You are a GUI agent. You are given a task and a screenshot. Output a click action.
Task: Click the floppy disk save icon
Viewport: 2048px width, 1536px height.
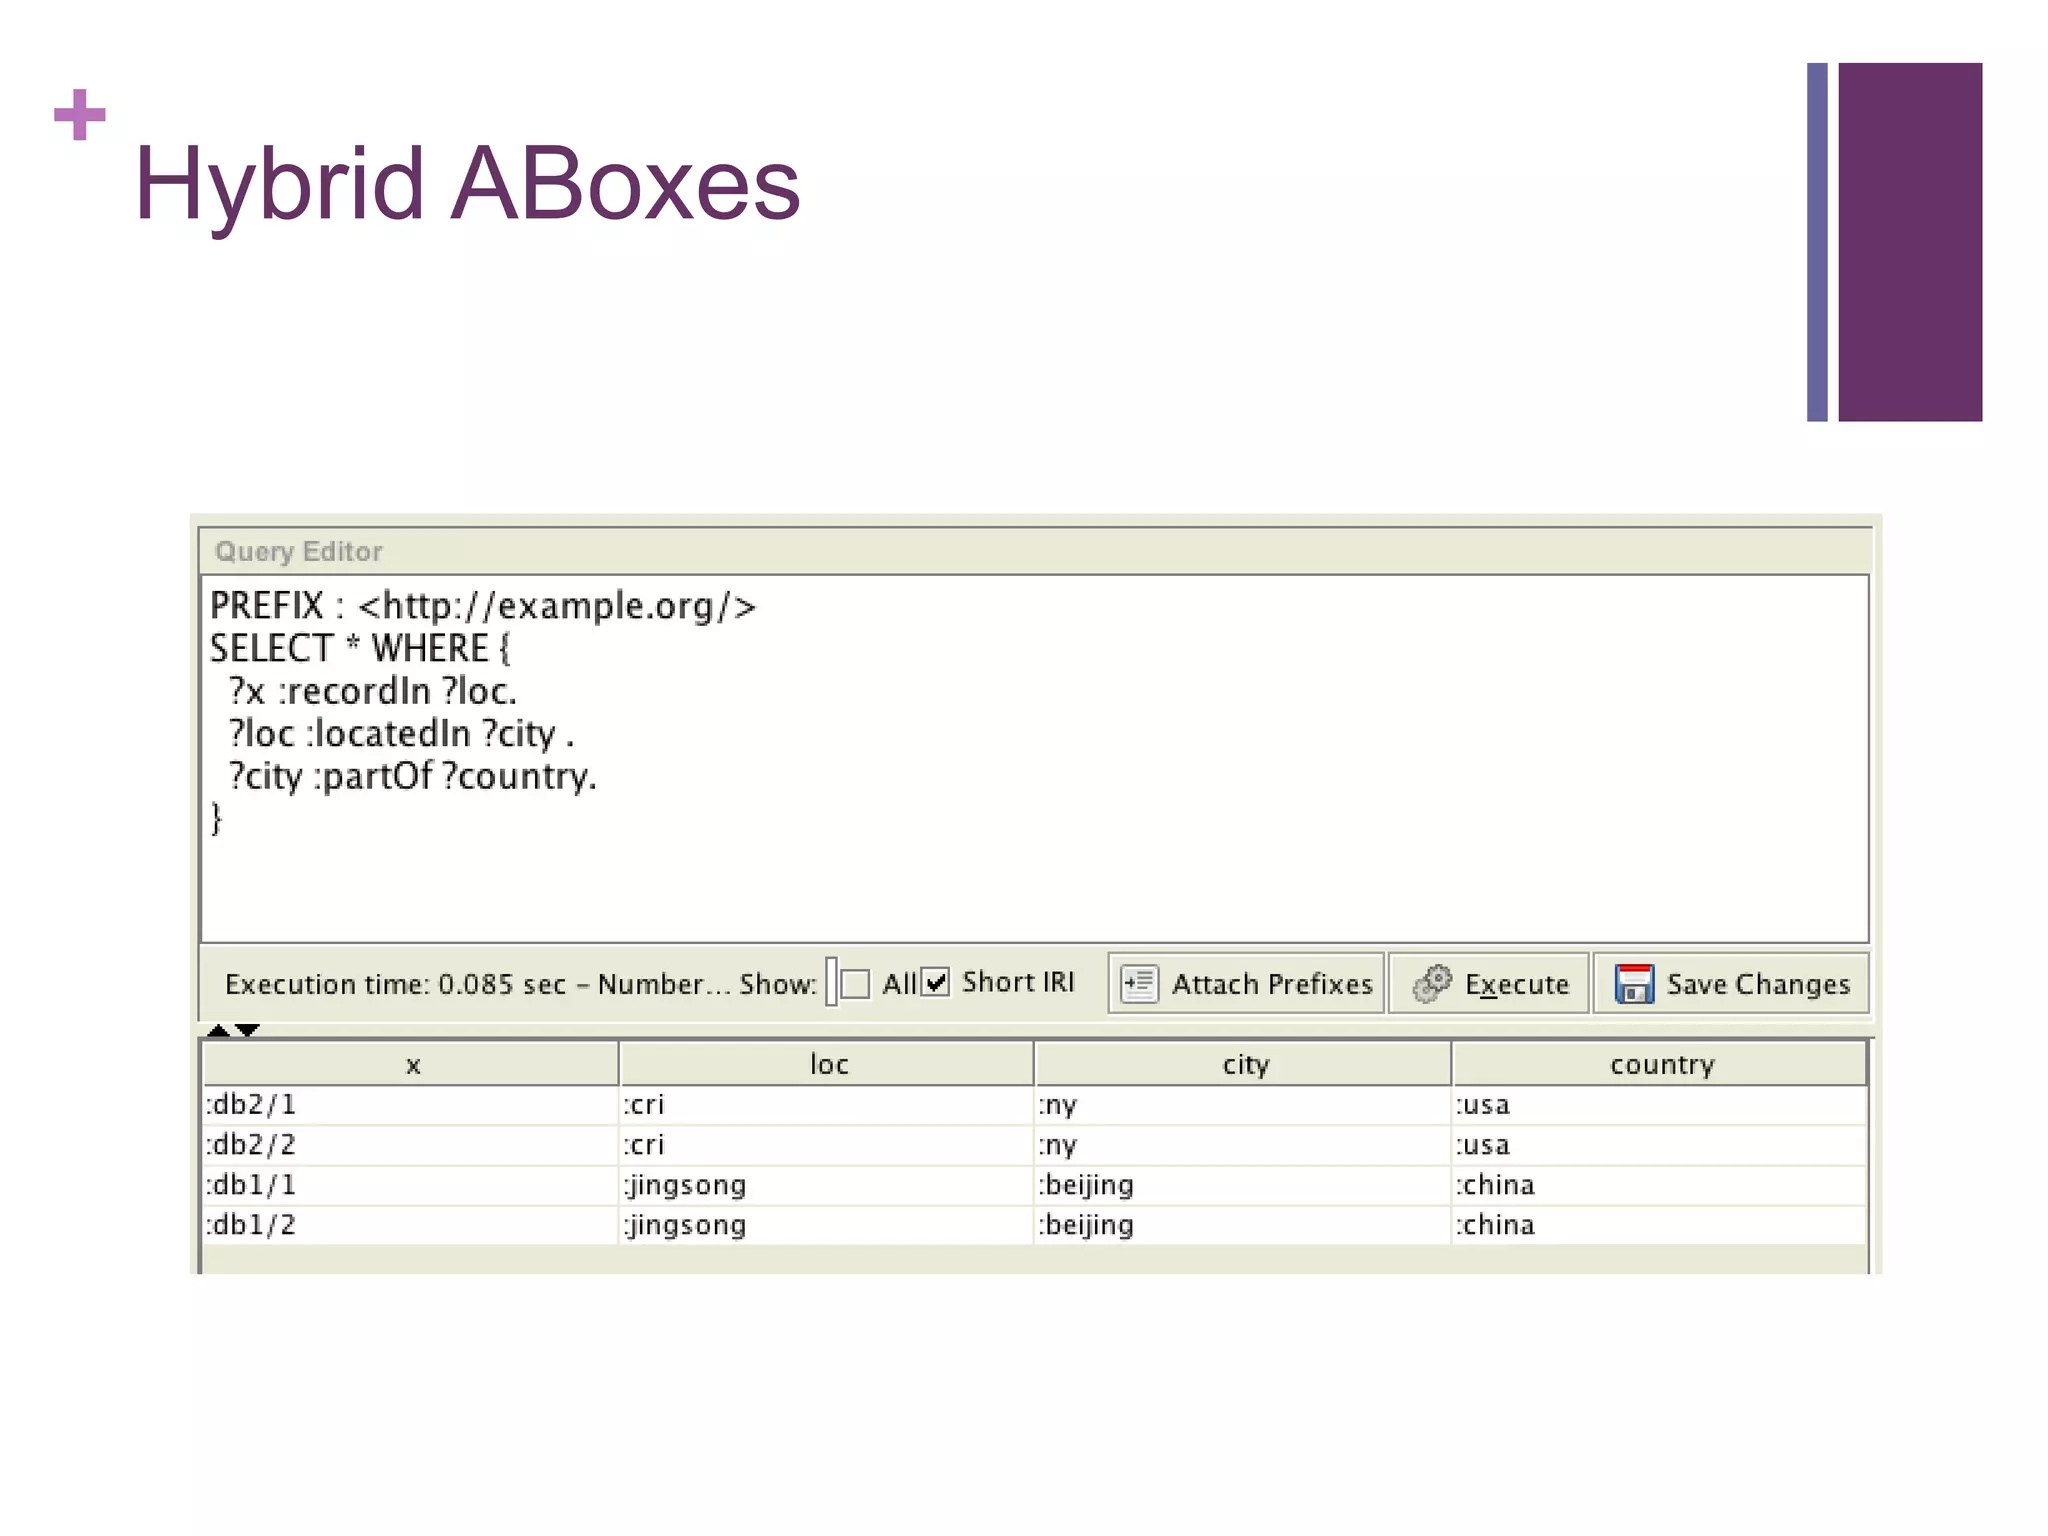(1634, 983)
